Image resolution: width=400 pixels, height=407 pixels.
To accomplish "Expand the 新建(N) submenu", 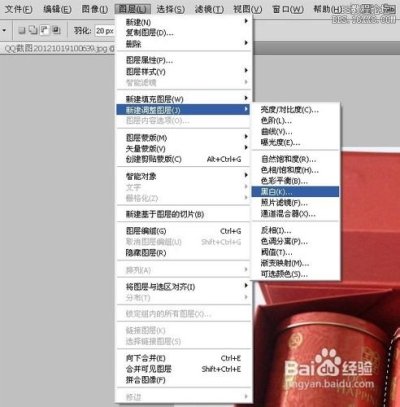I will 184,22.
